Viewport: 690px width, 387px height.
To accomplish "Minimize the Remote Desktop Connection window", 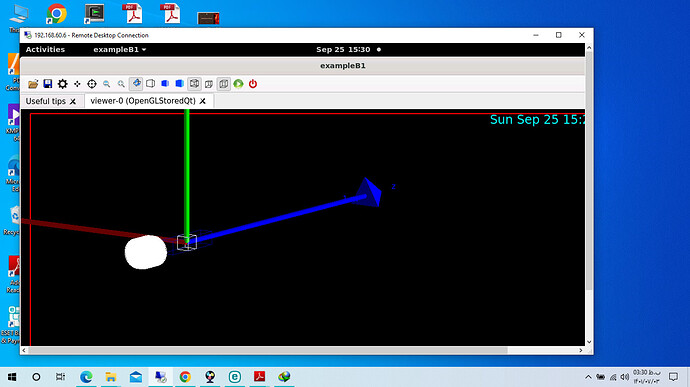I will [x=536, y=35].
